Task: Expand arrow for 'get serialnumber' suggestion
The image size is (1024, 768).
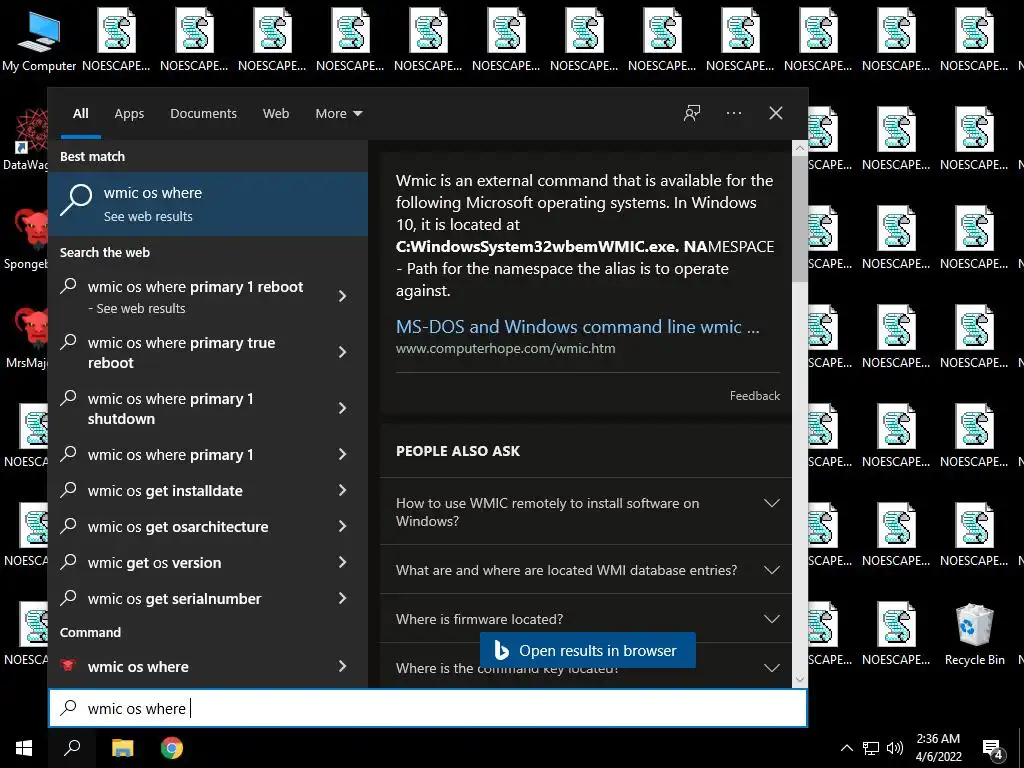Action: 342,598
